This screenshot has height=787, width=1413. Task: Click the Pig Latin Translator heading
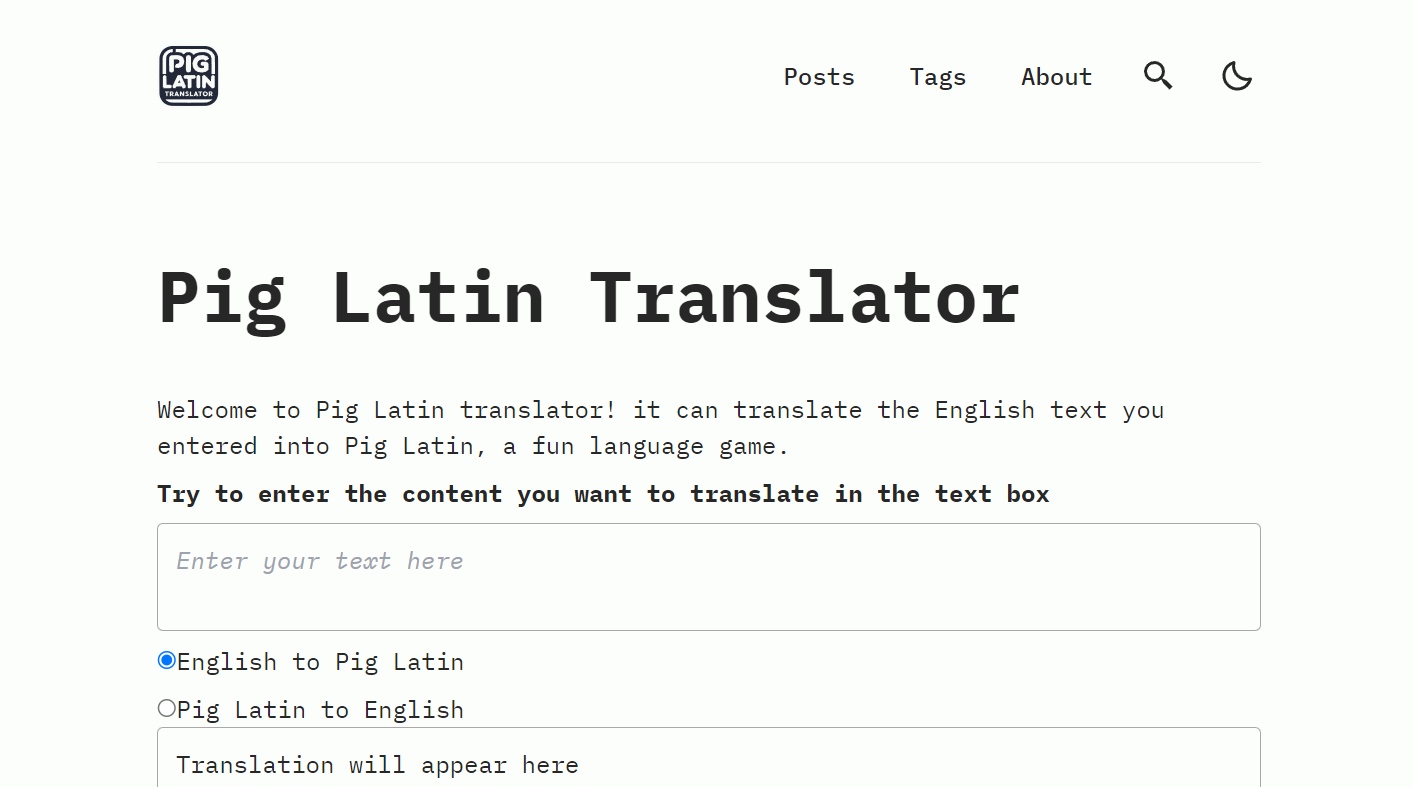point(588,298)
